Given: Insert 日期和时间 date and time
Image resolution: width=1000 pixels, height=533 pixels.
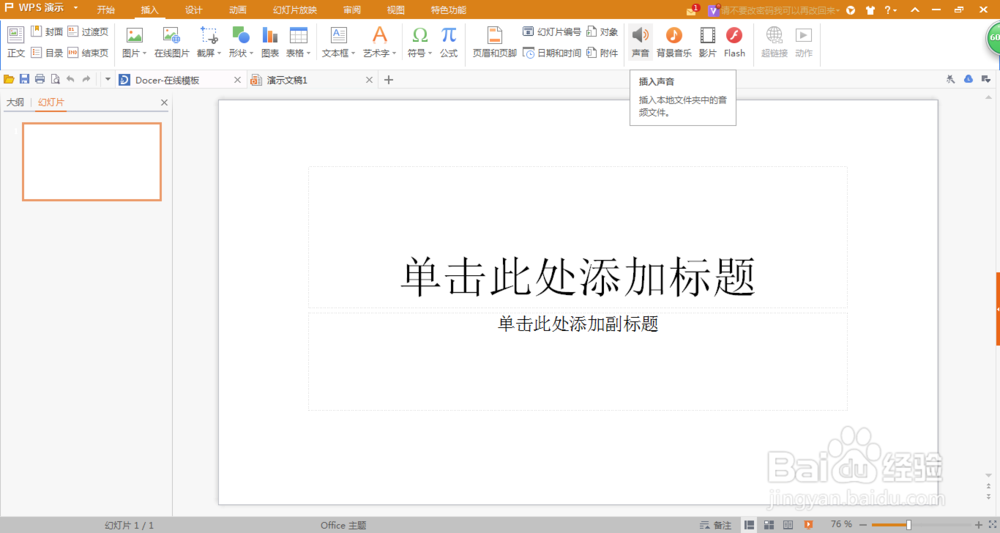Looking at the screenshot, I should 552,53.
